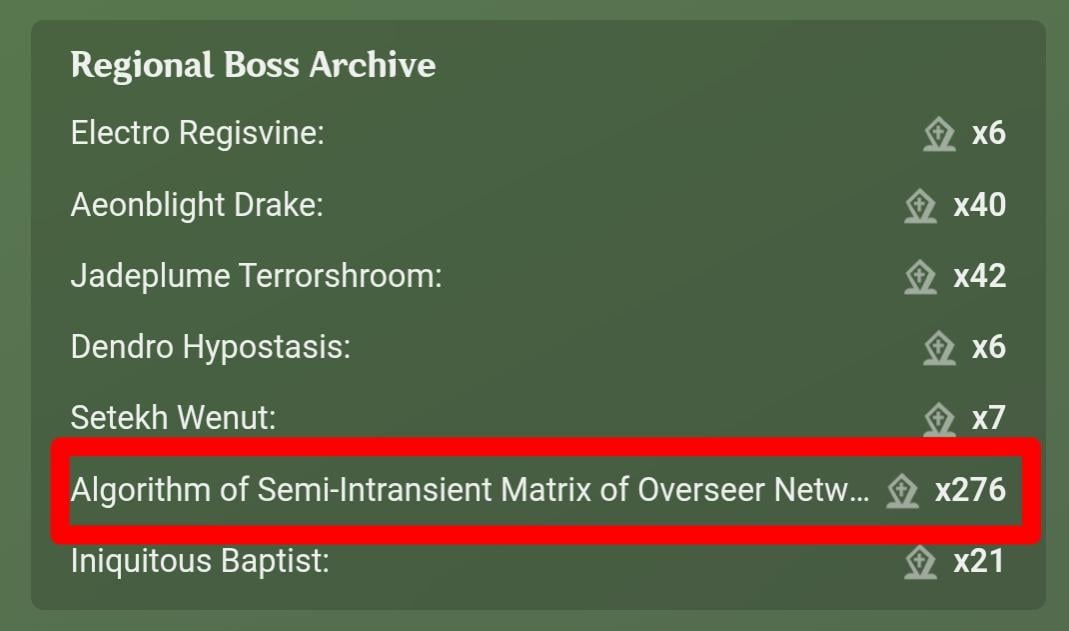Image resolution: width=1069 pixels, height=631 pixels.
Task: Open the Jadeplume Terrorshroom entry
Action: pyautogui.click(x=256, y=277)
